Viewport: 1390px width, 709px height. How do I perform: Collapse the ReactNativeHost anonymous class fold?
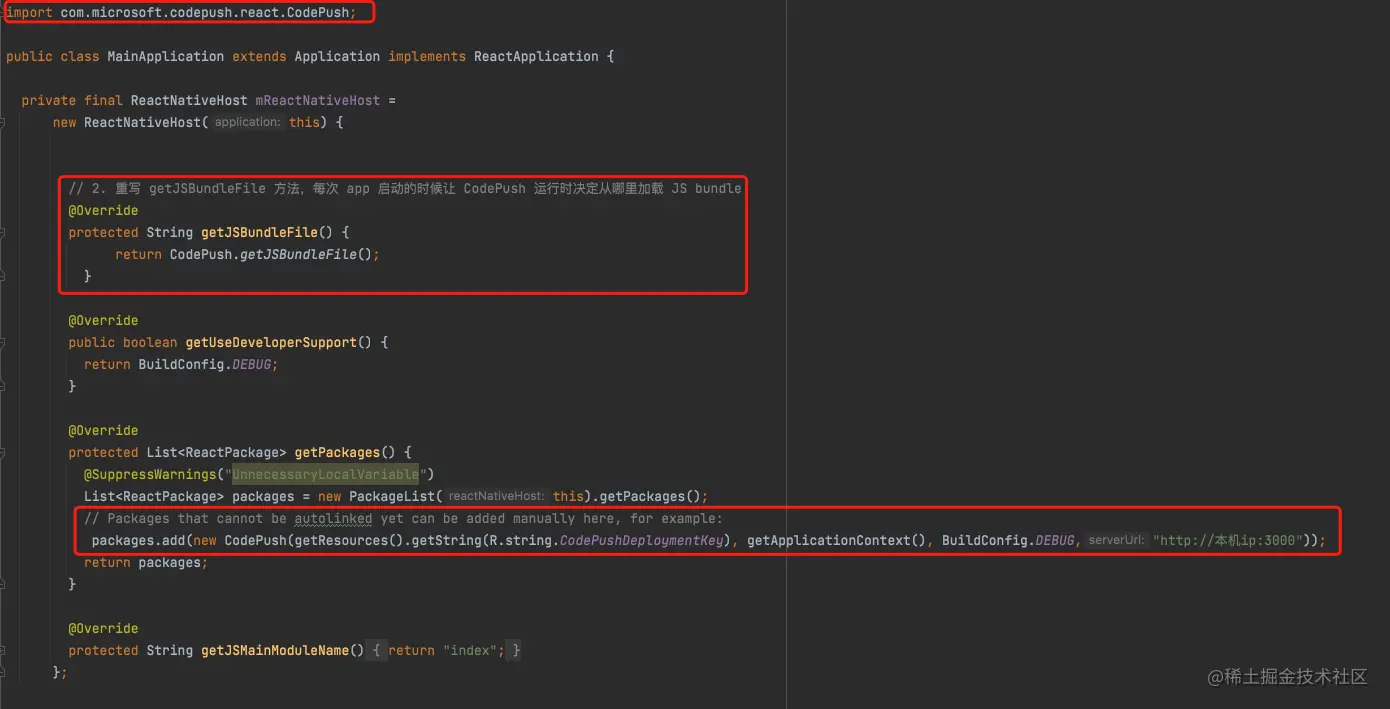6,122
